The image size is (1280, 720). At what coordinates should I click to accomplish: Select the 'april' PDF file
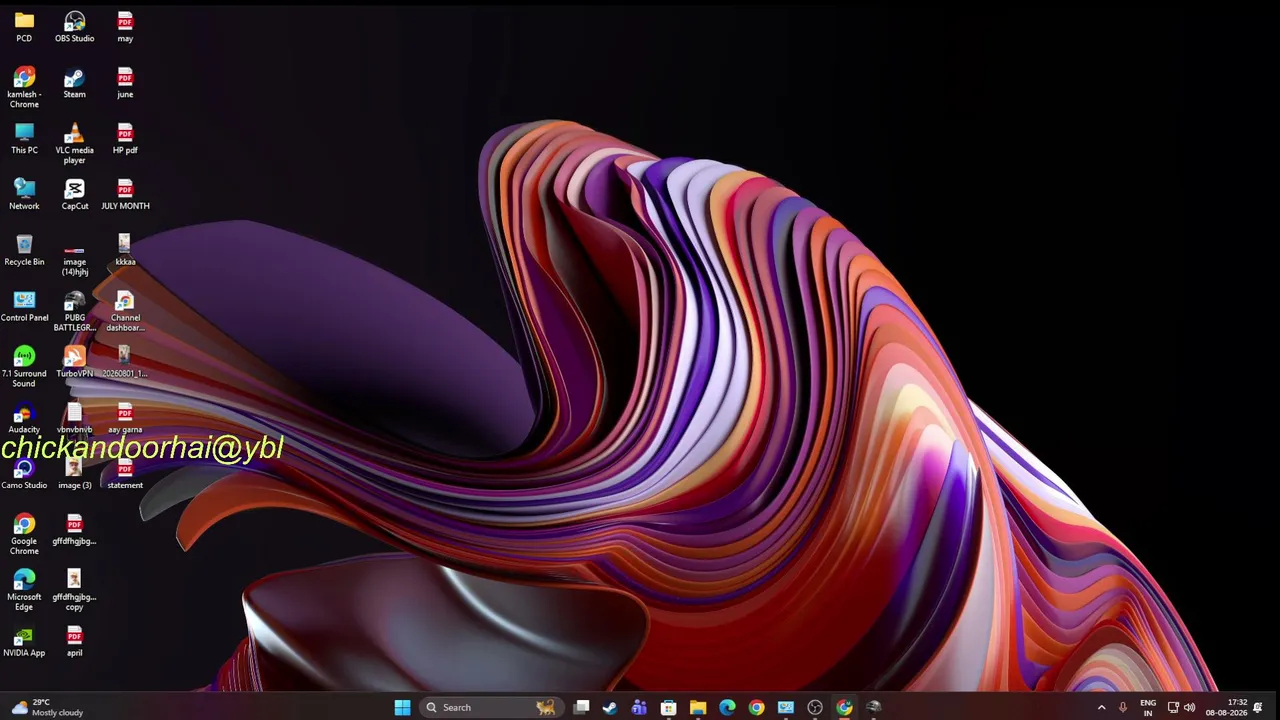click(74, 643)
